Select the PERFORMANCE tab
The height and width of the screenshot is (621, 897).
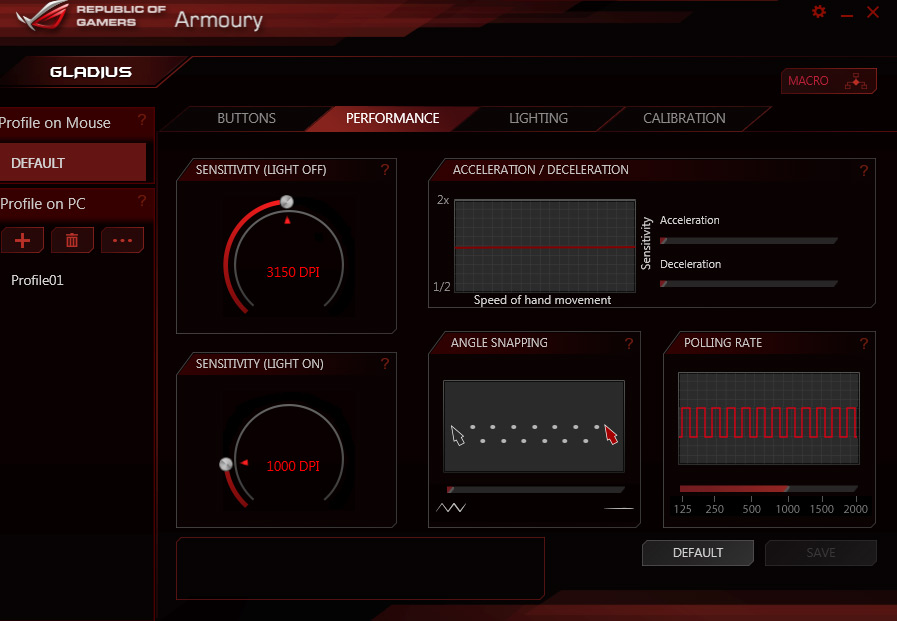[392, 118]
